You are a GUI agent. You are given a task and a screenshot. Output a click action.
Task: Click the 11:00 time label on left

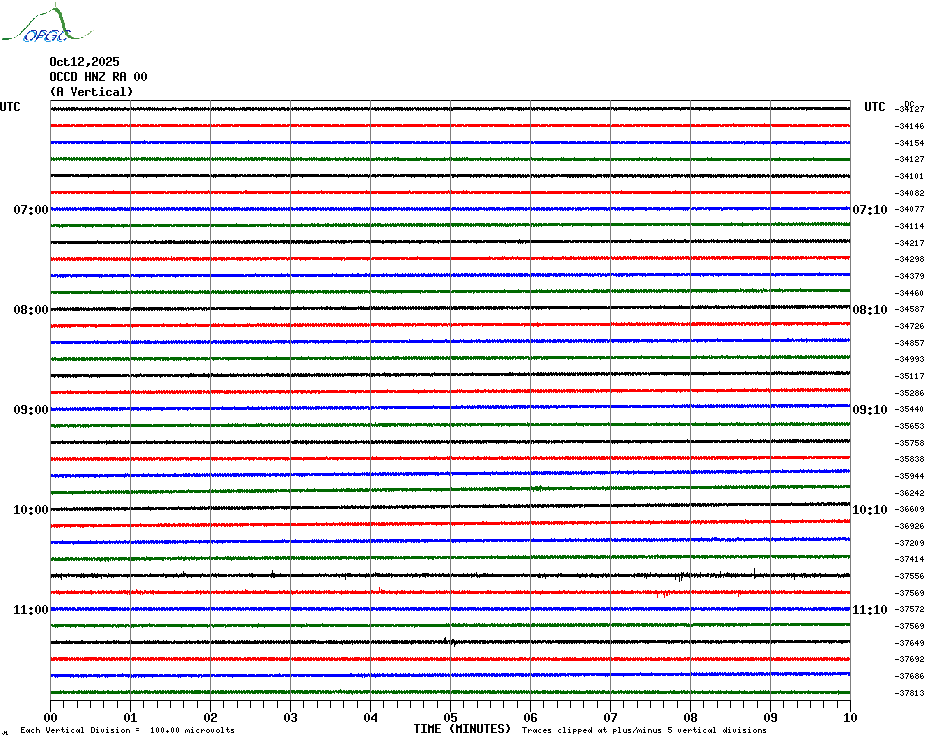[31, 610]
